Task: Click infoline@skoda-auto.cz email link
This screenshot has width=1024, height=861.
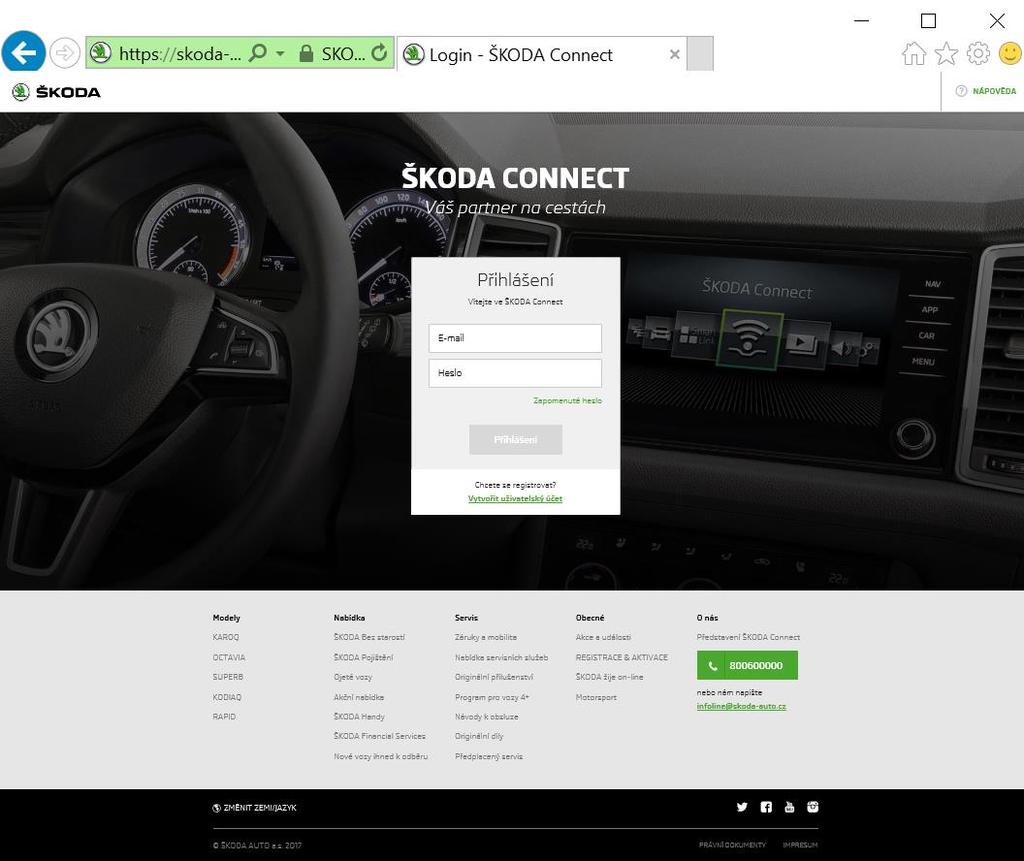Action: pyautogui.click(x=741, y=706)
